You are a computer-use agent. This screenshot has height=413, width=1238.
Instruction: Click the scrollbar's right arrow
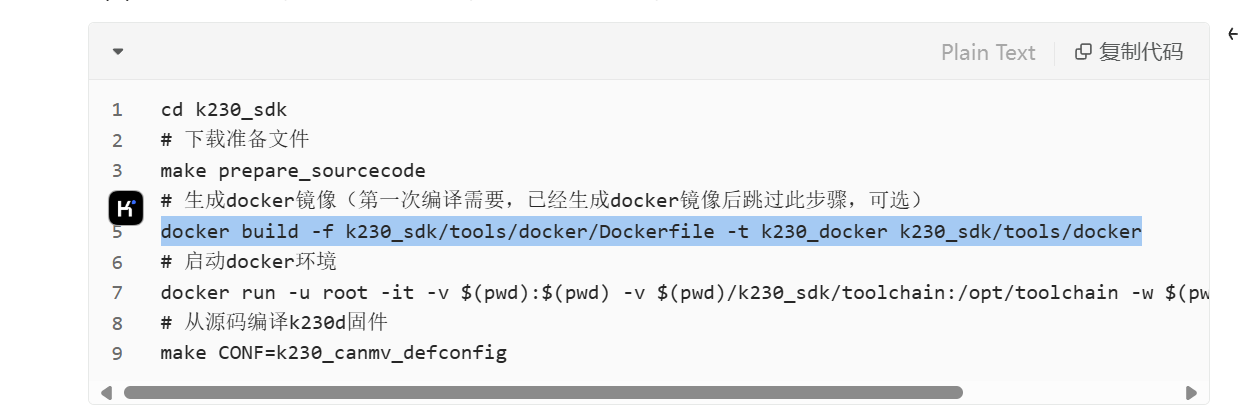point(1190,393)
